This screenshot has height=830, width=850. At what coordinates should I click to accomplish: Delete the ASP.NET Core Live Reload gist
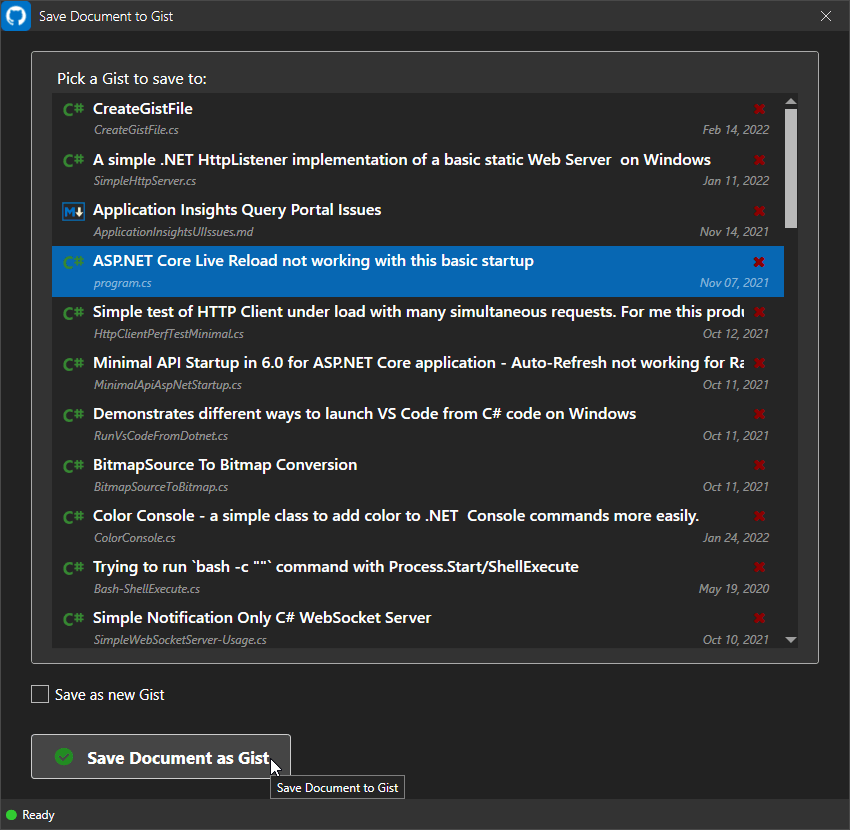(759, 262)
